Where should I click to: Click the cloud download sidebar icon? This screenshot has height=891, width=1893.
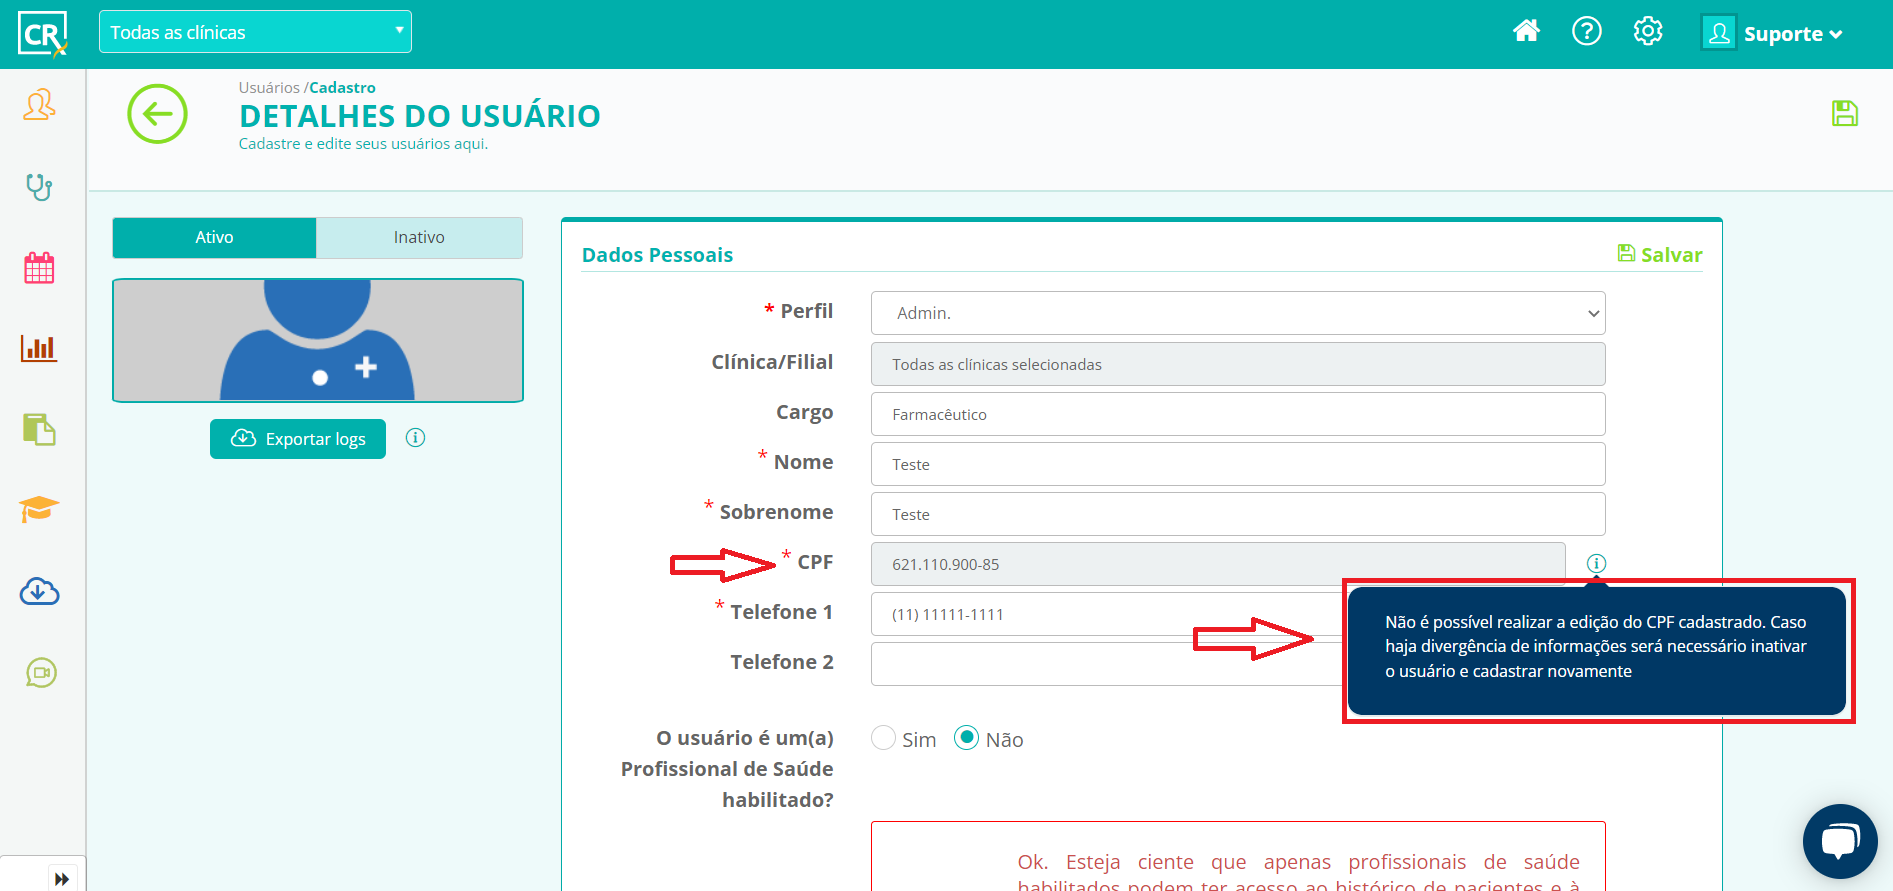(39, 592)
